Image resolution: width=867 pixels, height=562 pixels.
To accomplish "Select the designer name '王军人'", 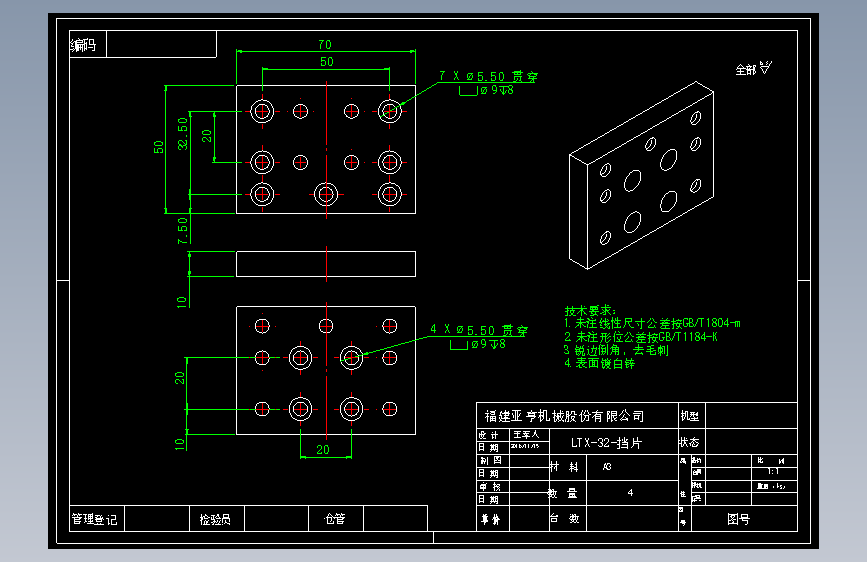I will pos(526,435).
